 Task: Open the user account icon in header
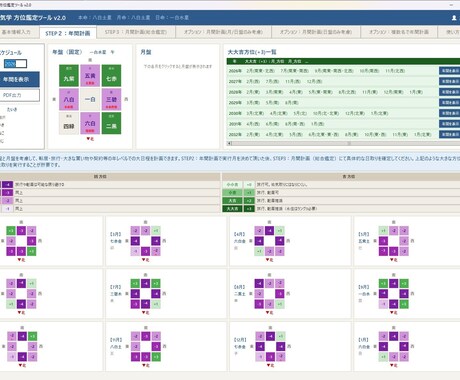pos(454,18)
